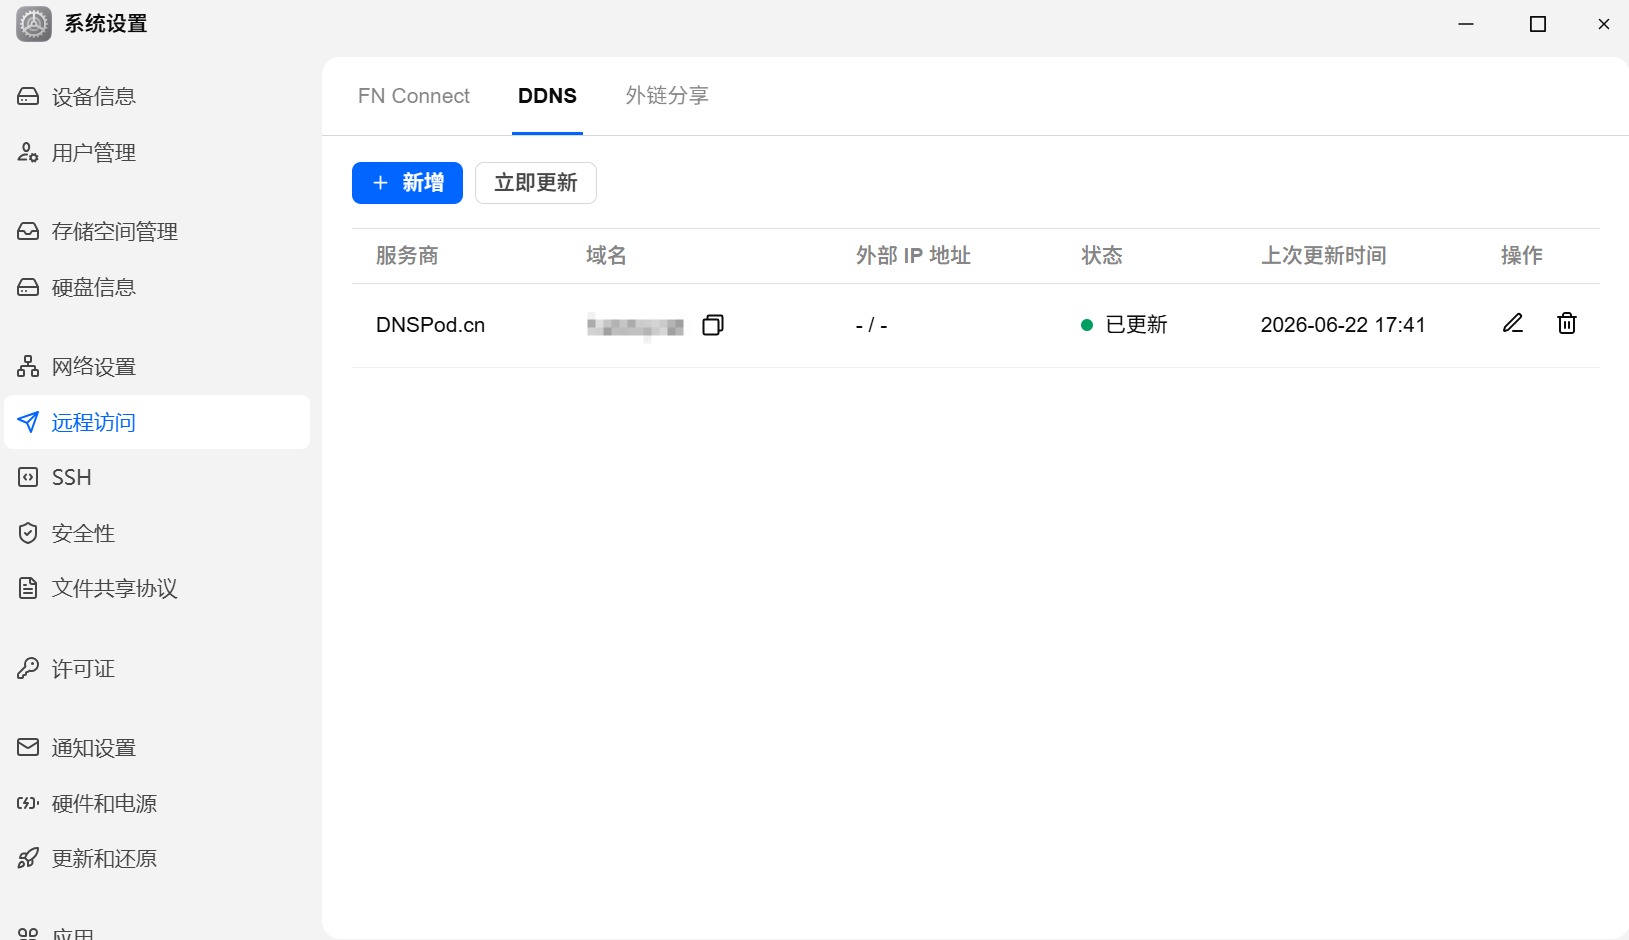The image size is (1629, 940).
Task: Copy the domain name with copy icon
Action: click(713, 325)
